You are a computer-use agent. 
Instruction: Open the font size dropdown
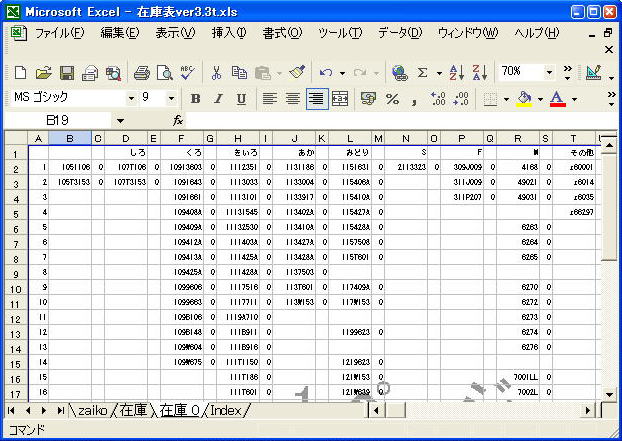[173, 98]
